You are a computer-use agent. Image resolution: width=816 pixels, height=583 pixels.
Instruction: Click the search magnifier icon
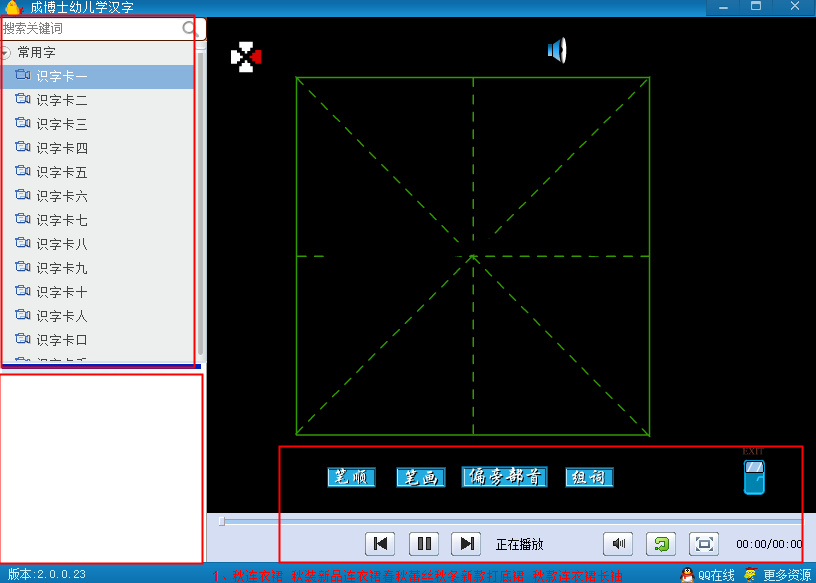point(190,28)
